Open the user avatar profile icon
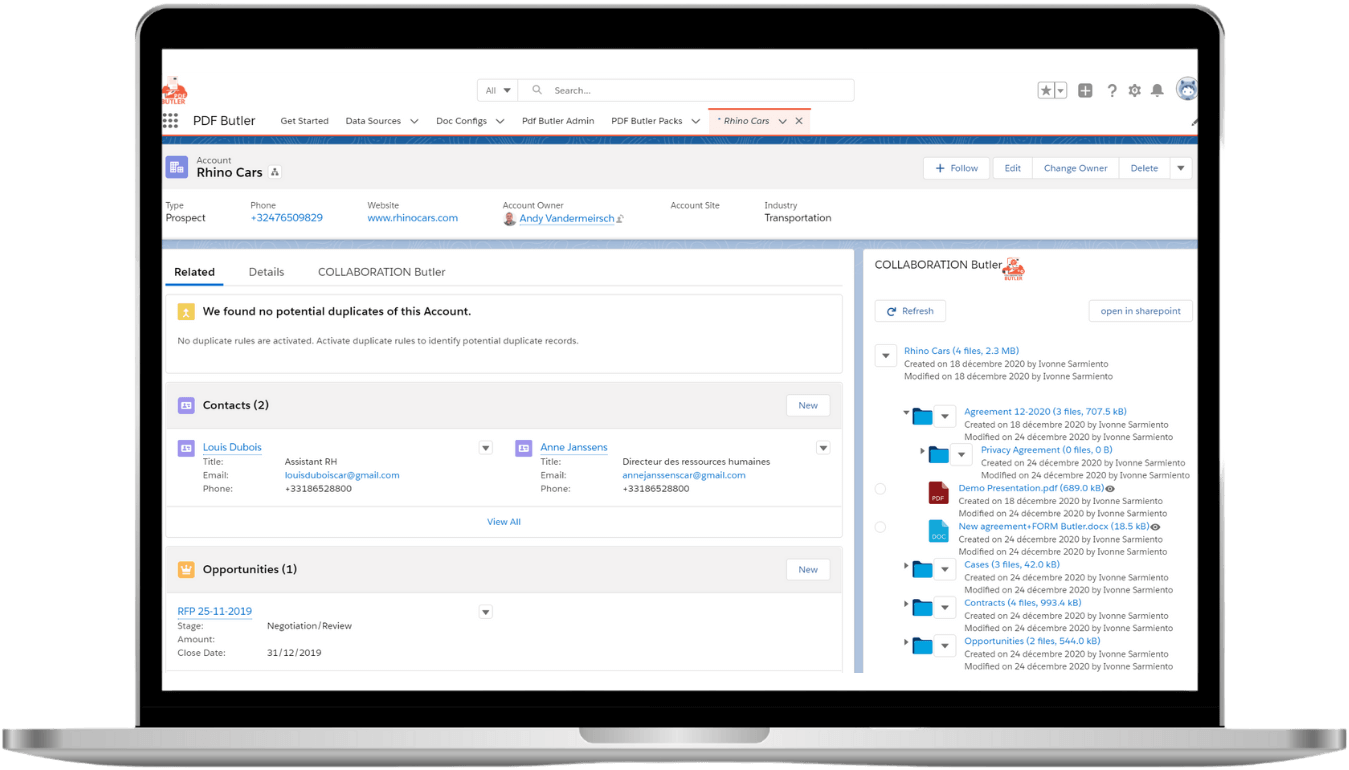The image size is (1349, 770). 1187,89
